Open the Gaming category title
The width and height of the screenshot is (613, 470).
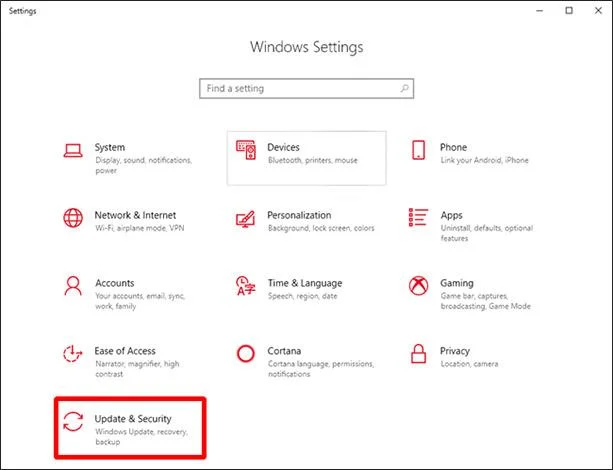457,283
